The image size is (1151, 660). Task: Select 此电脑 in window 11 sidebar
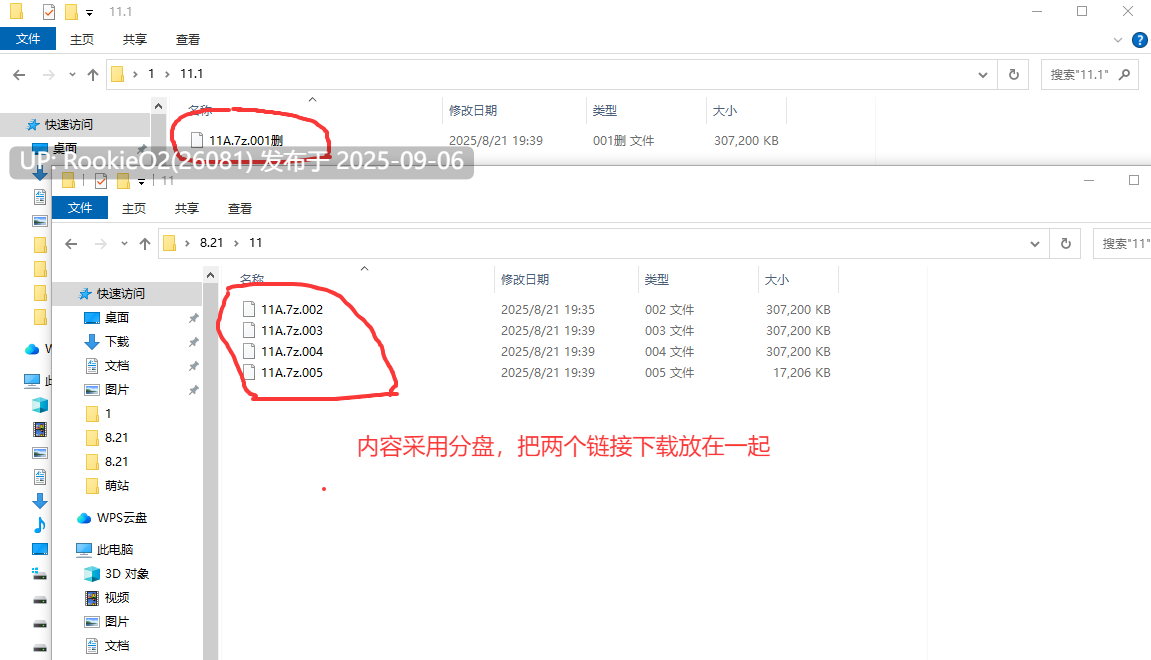[x=115, y=549]
